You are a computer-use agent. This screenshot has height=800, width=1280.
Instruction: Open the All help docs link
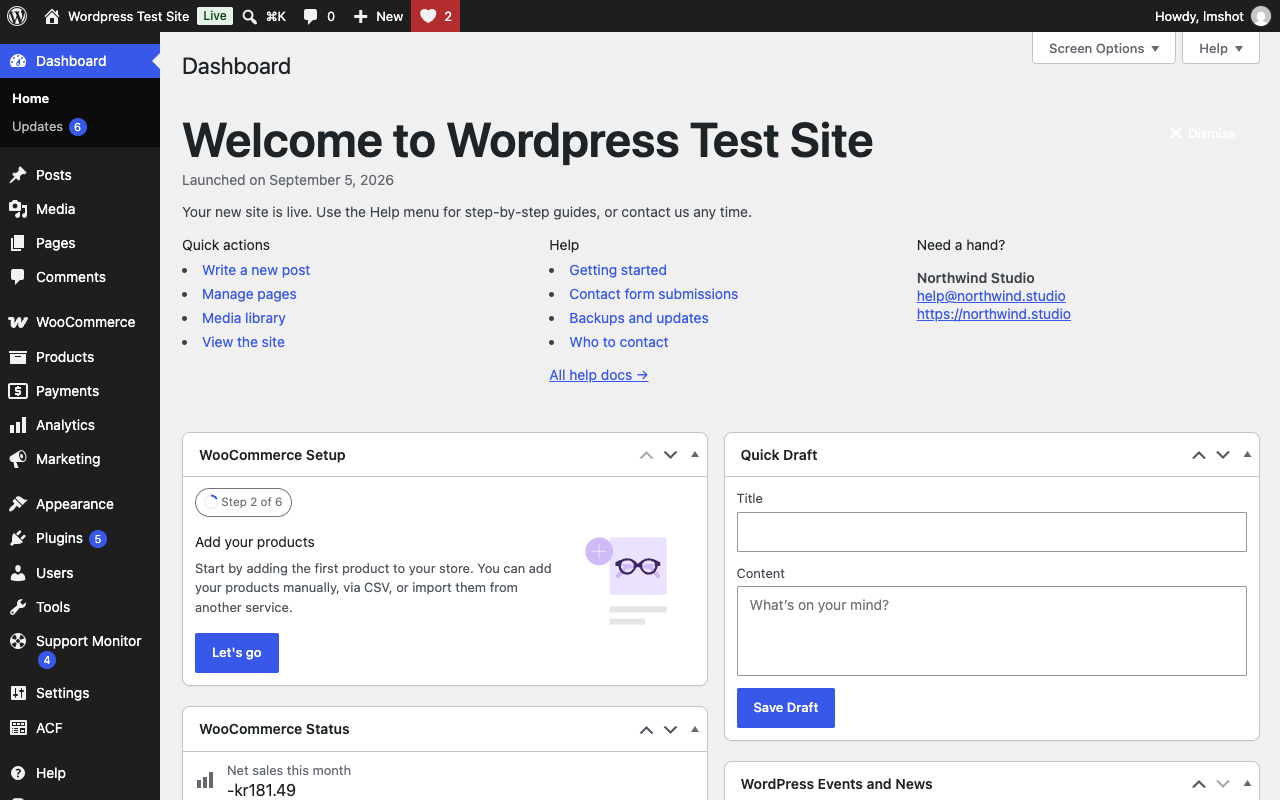tap(599, 375)
